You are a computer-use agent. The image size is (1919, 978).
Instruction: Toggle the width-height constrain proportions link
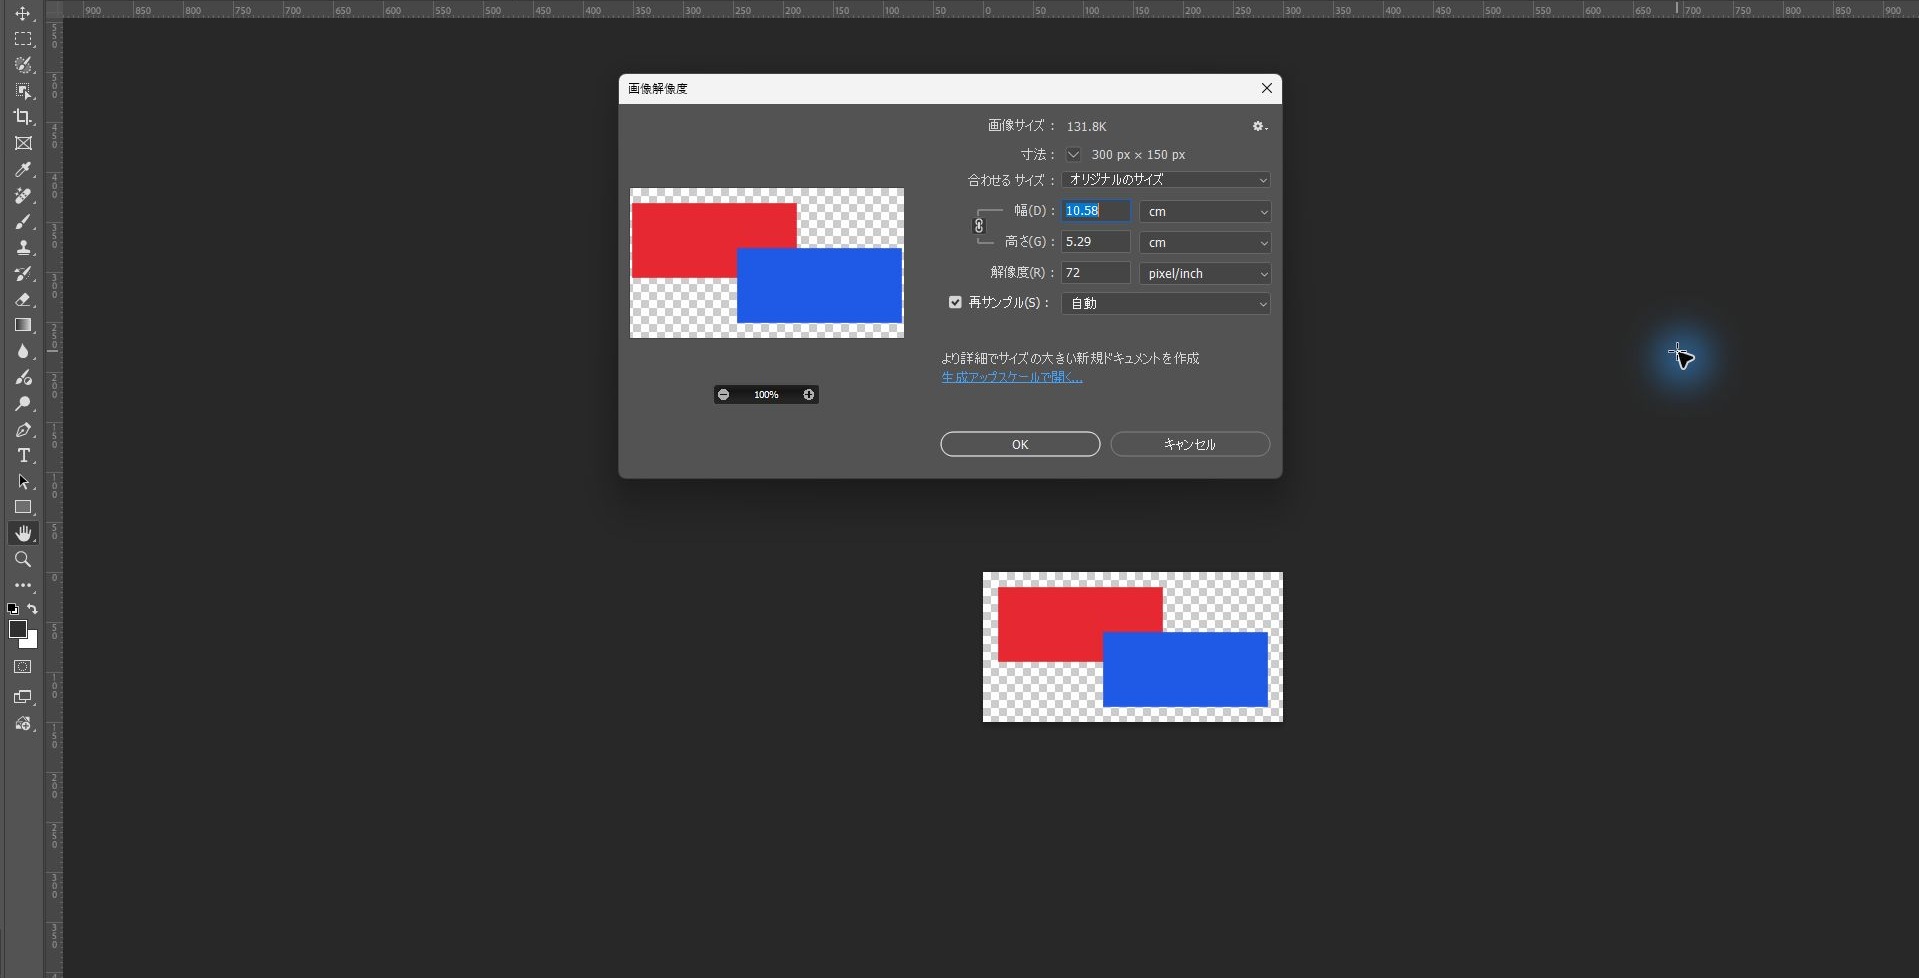point(979,226)
